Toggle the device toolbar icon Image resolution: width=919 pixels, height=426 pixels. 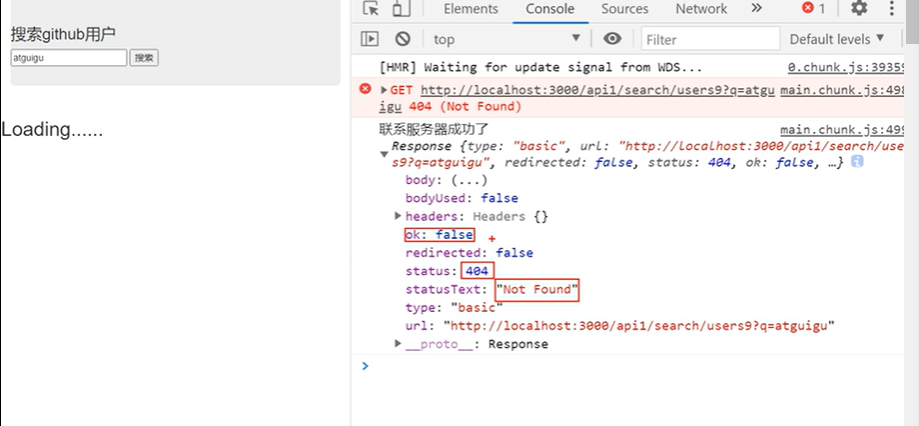coord(401,9)
